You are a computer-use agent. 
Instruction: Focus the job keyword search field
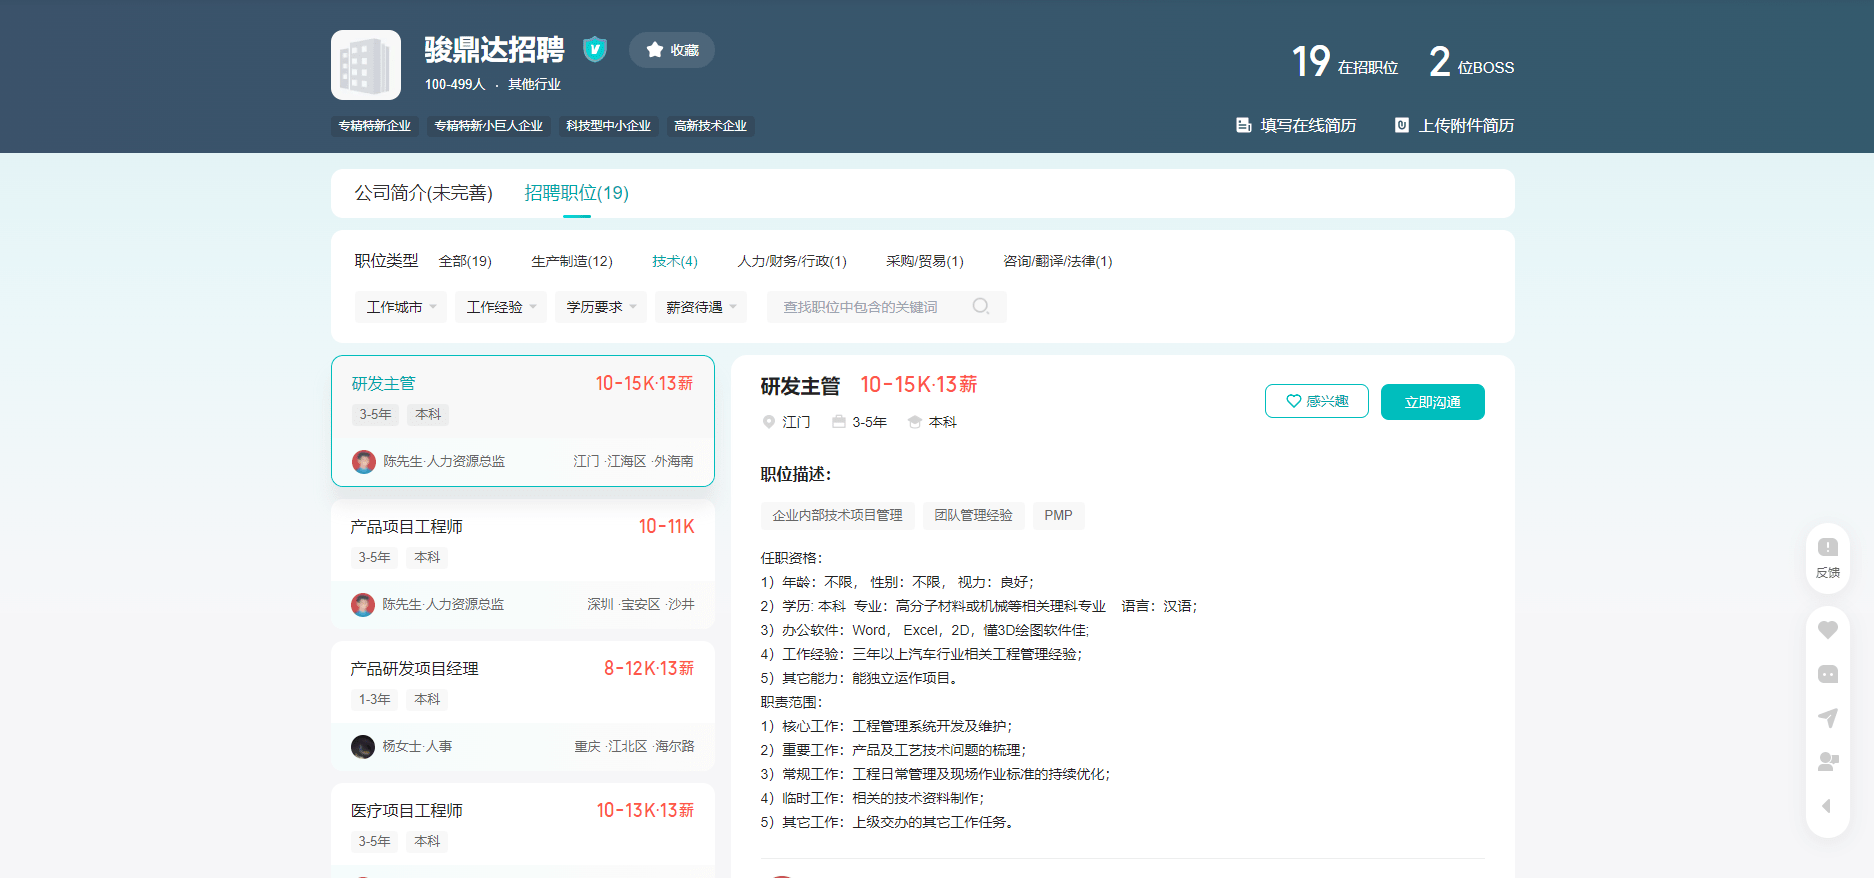coord(886,307)
